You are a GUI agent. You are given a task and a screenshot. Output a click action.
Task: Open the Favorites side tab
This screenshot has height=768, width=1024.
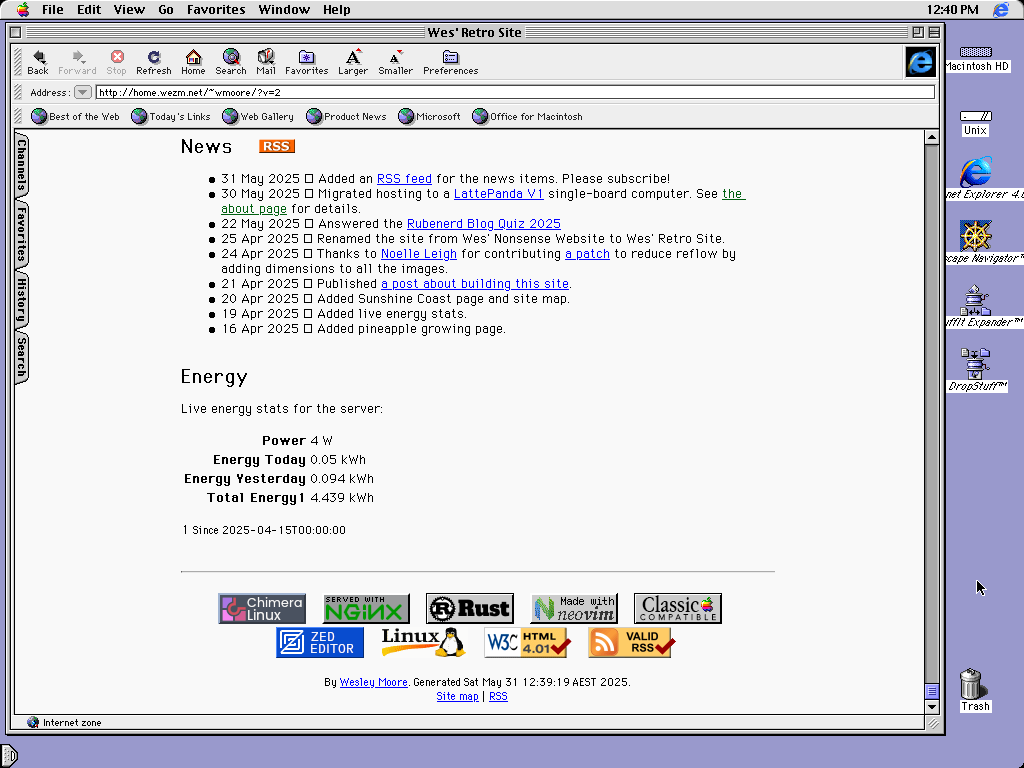22,235
